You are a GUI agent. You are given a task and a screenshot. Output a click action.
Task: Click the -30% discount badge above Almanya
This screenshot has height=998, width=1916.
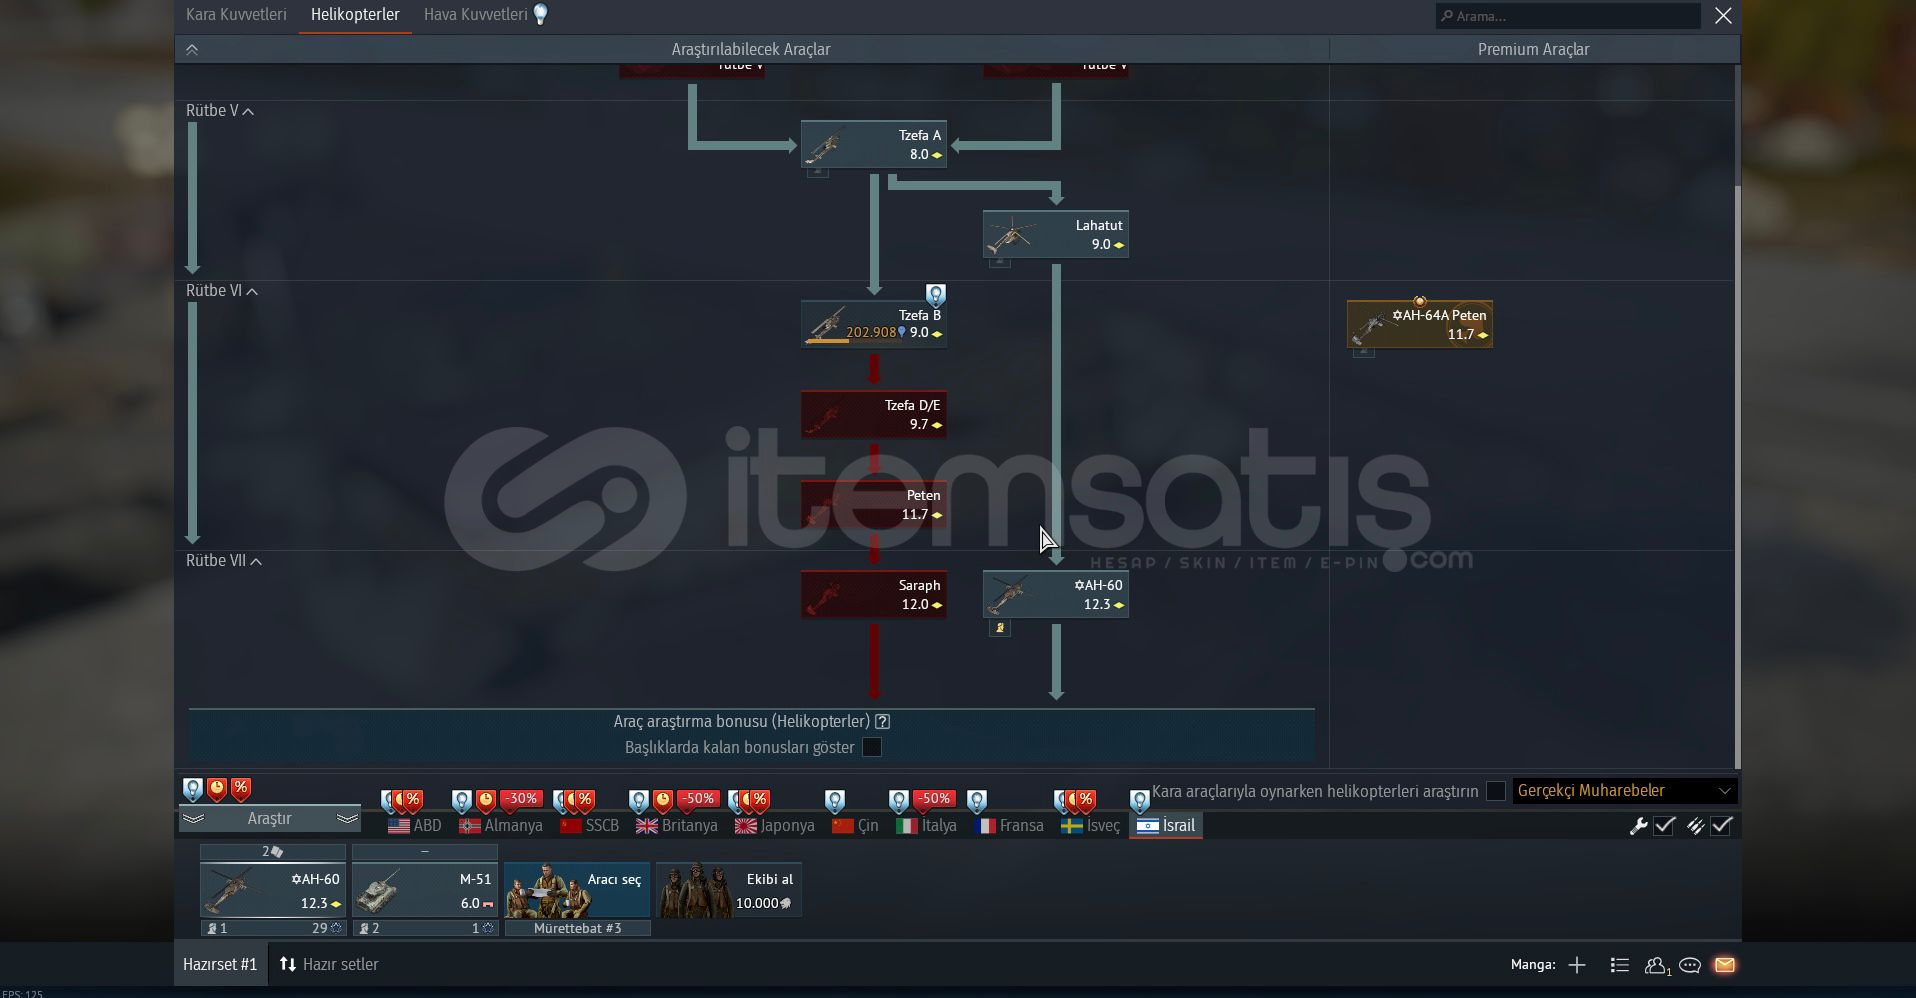(521, 799)
